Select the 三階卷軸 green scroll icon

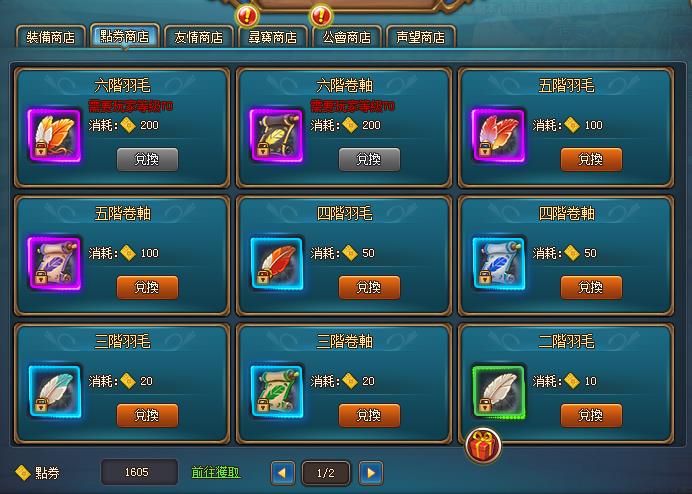276,392
